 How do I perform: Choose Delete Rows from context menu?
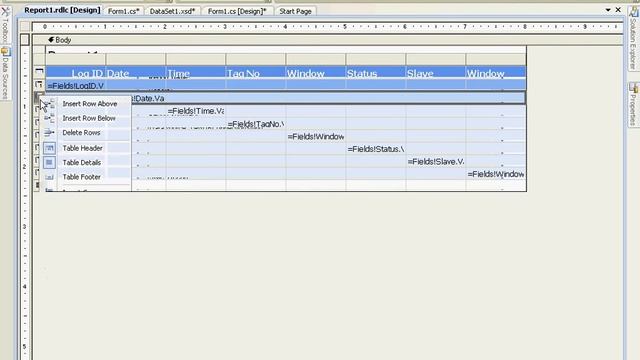click(81, 133)
